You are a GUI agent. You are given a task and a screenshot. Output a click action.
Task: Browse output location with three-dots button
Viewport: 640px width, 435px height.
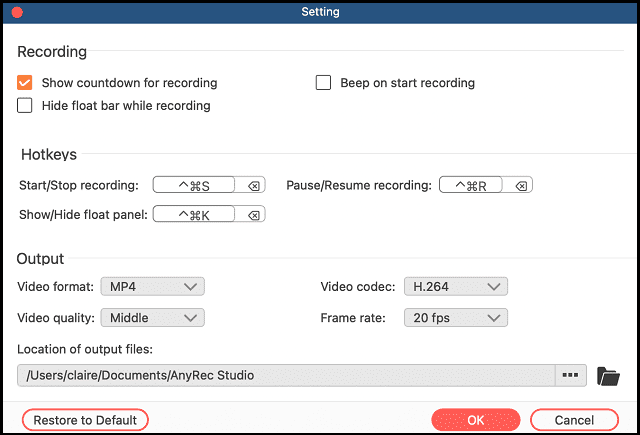pos(570,375)
